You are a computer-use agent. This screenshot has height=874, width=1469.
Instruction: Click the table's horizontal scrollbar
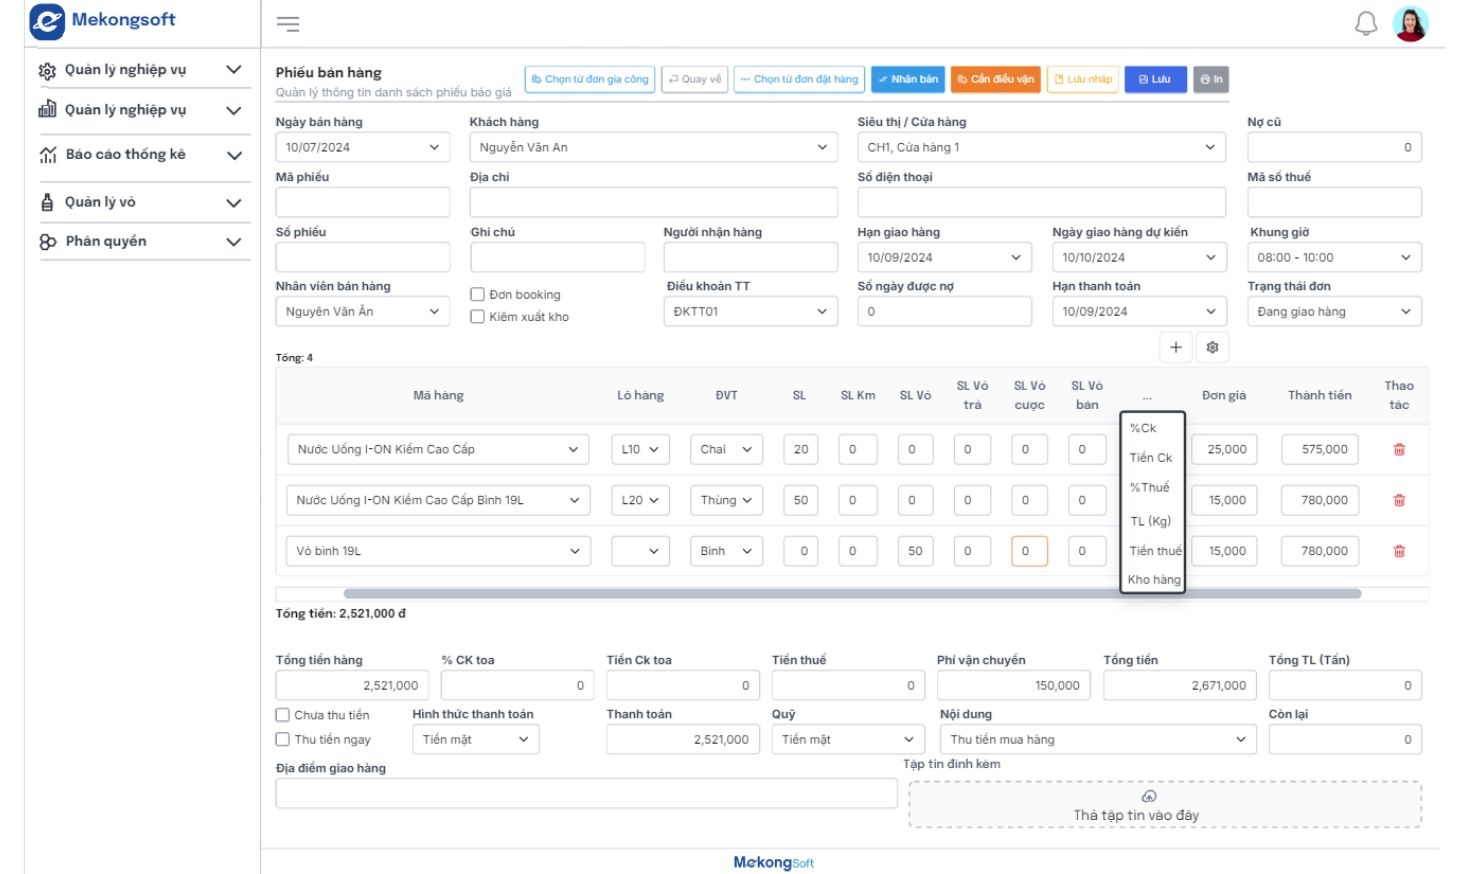click(852, 594)
